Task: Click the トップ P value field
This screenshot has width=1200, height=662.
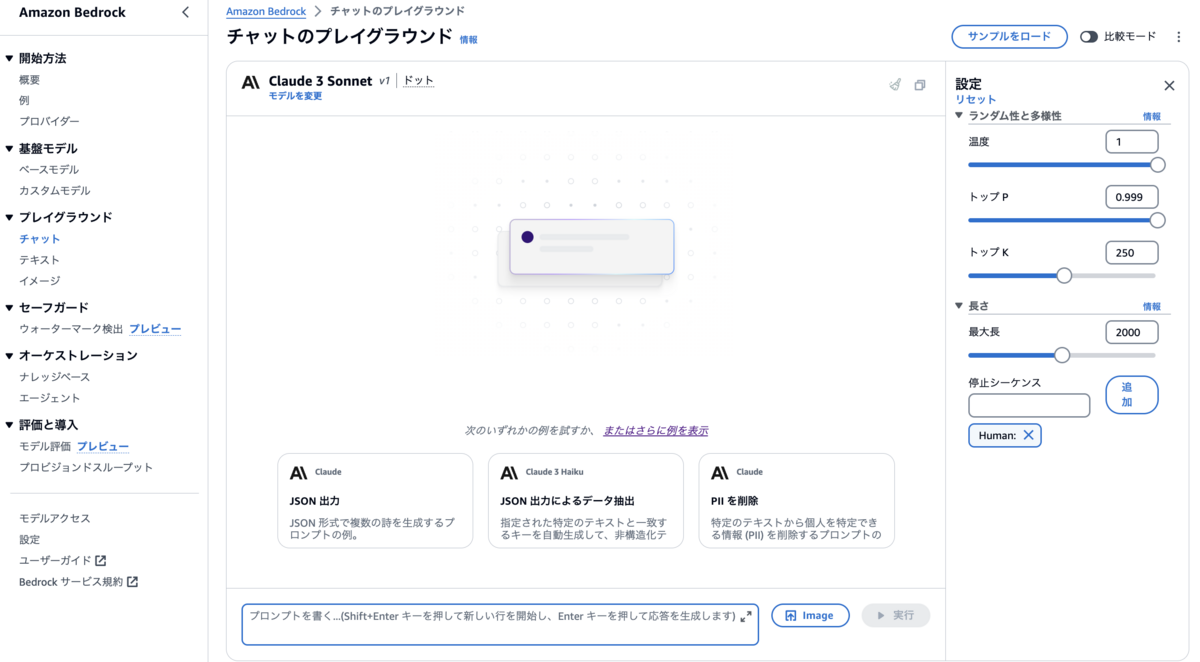Action: pyautogui.click(x=1131, y=197)
